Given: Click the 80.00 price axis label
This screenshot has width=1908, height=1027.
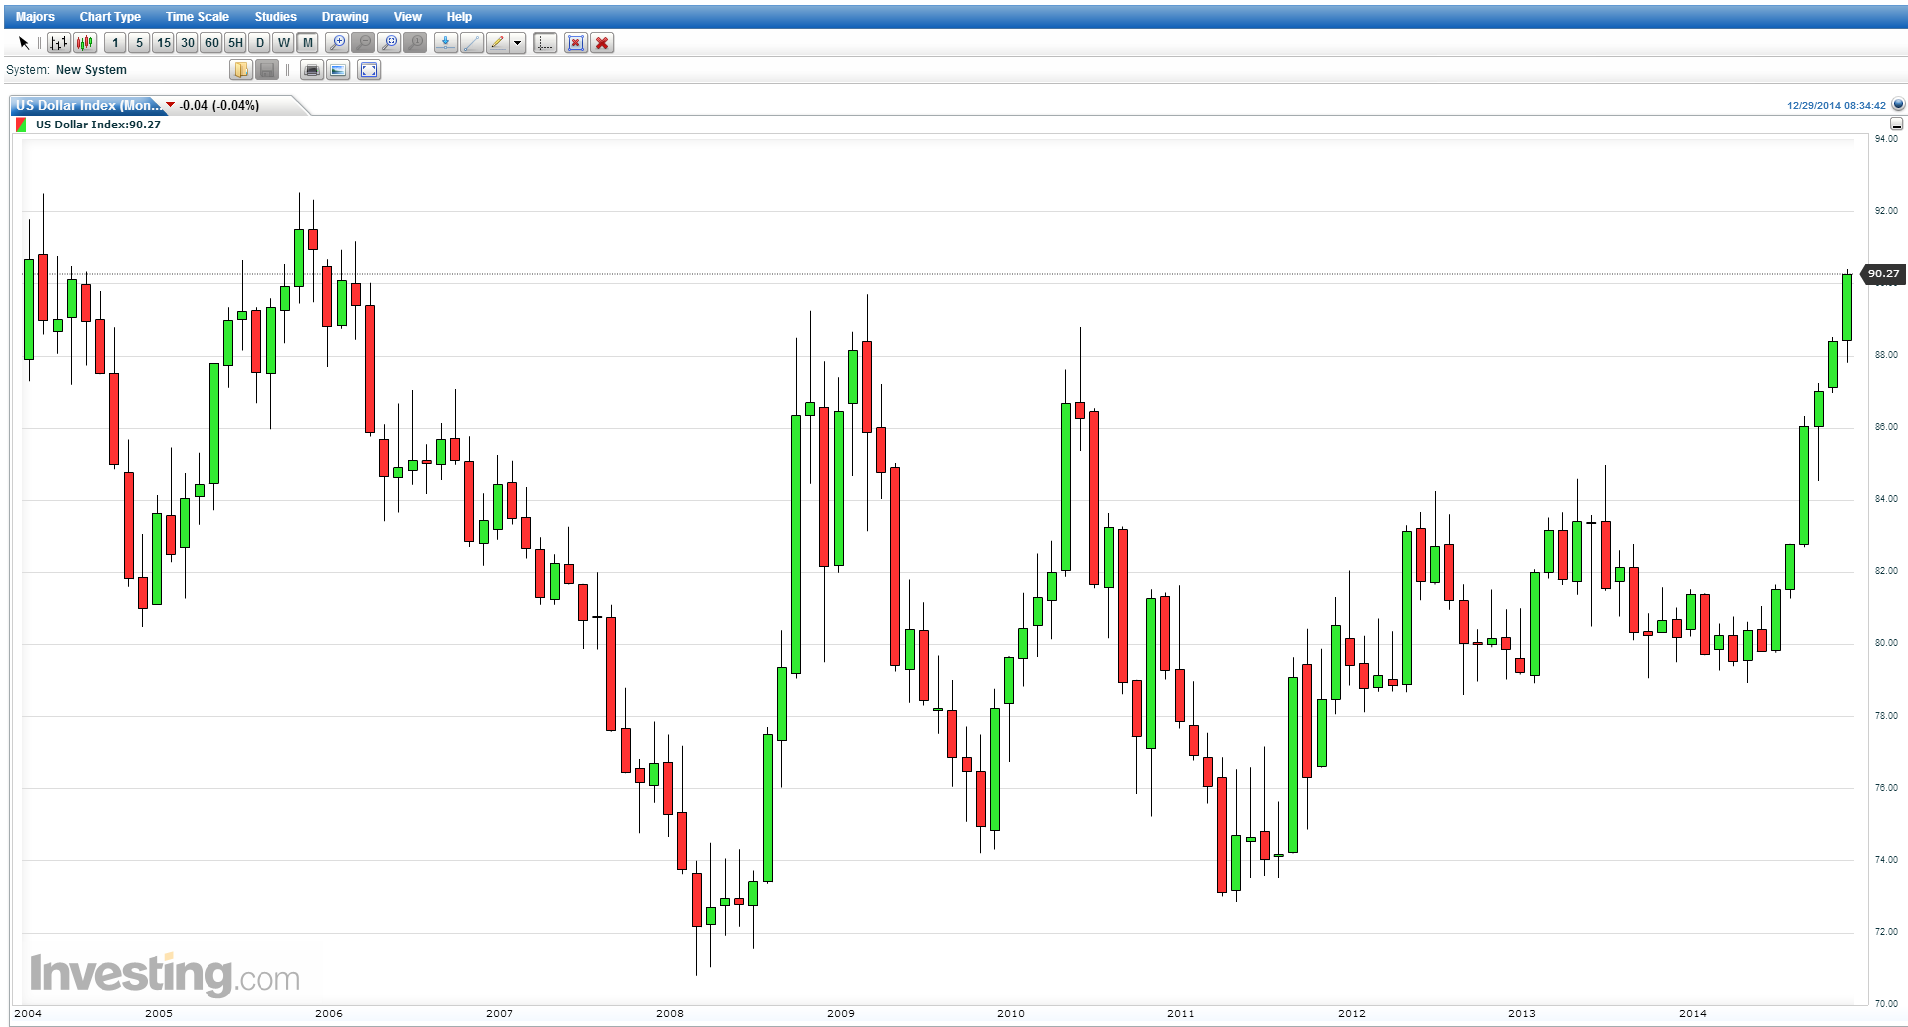Looking at the screenshot, I should tap(1886, 643).
